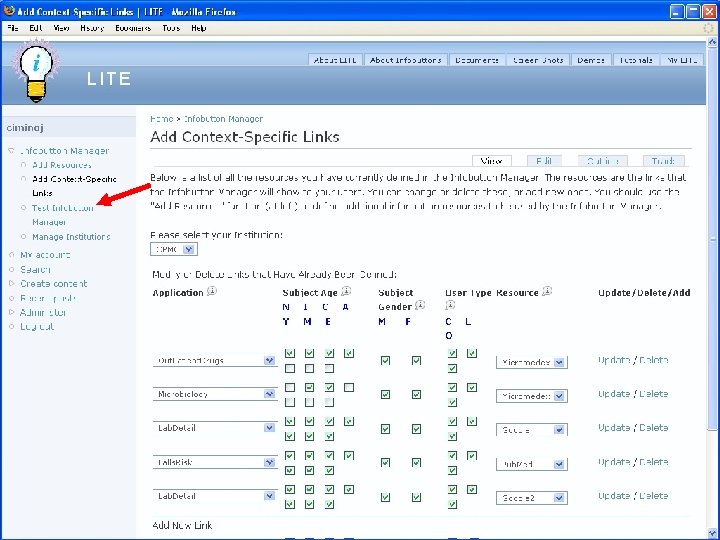Viewport: 720px width, 540px height.
Task: Expand Create content in the sidebar
Action: (11, 284)
